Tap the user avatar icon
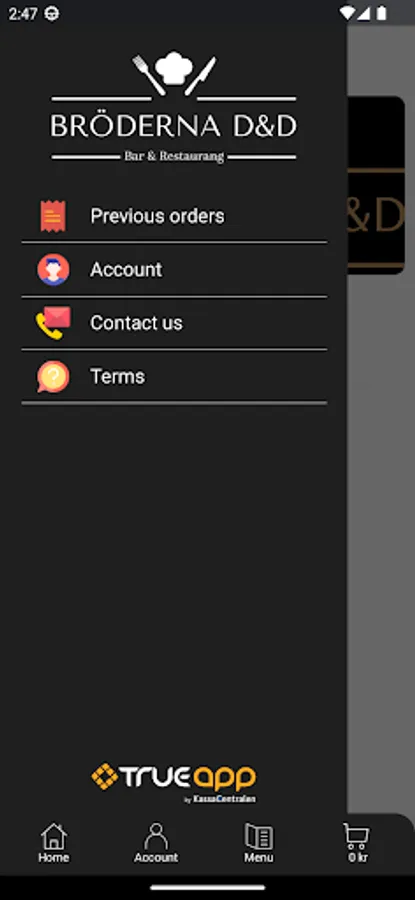415x900 pixels. click(x=53, y=269)
